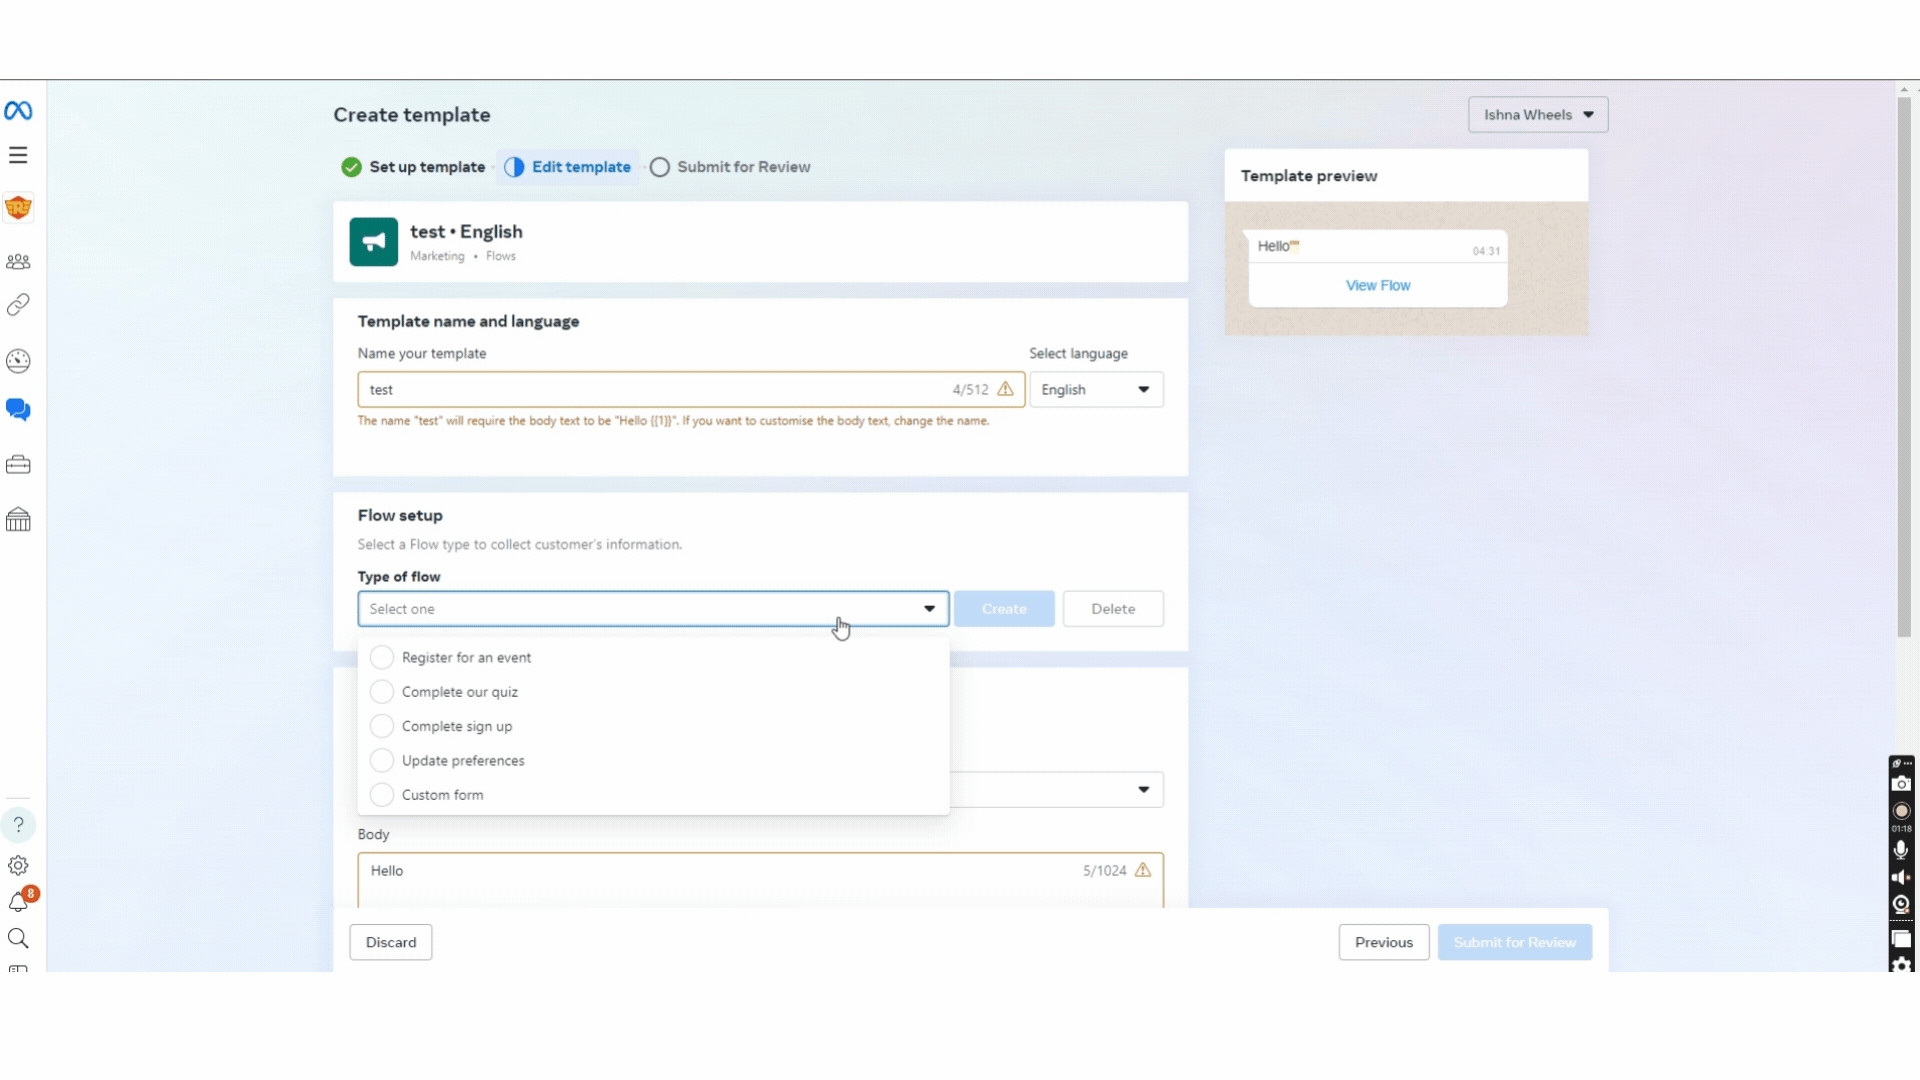Expand the Type of flow dropdown

coord(652,609)
